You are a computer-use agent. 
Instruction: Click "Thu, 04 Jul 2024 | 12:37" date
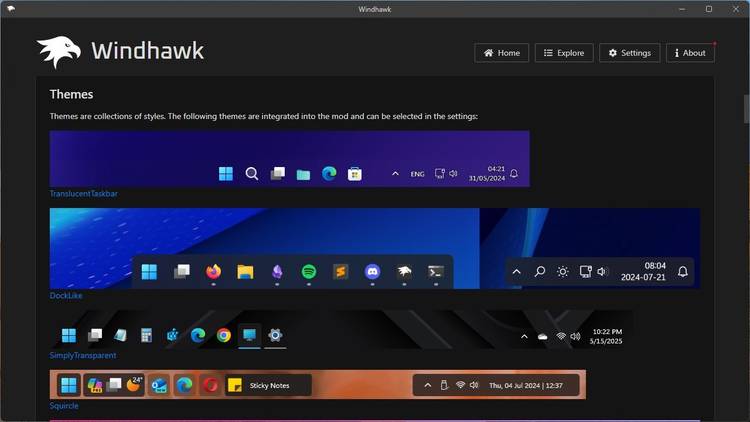(x=526, y=386)
